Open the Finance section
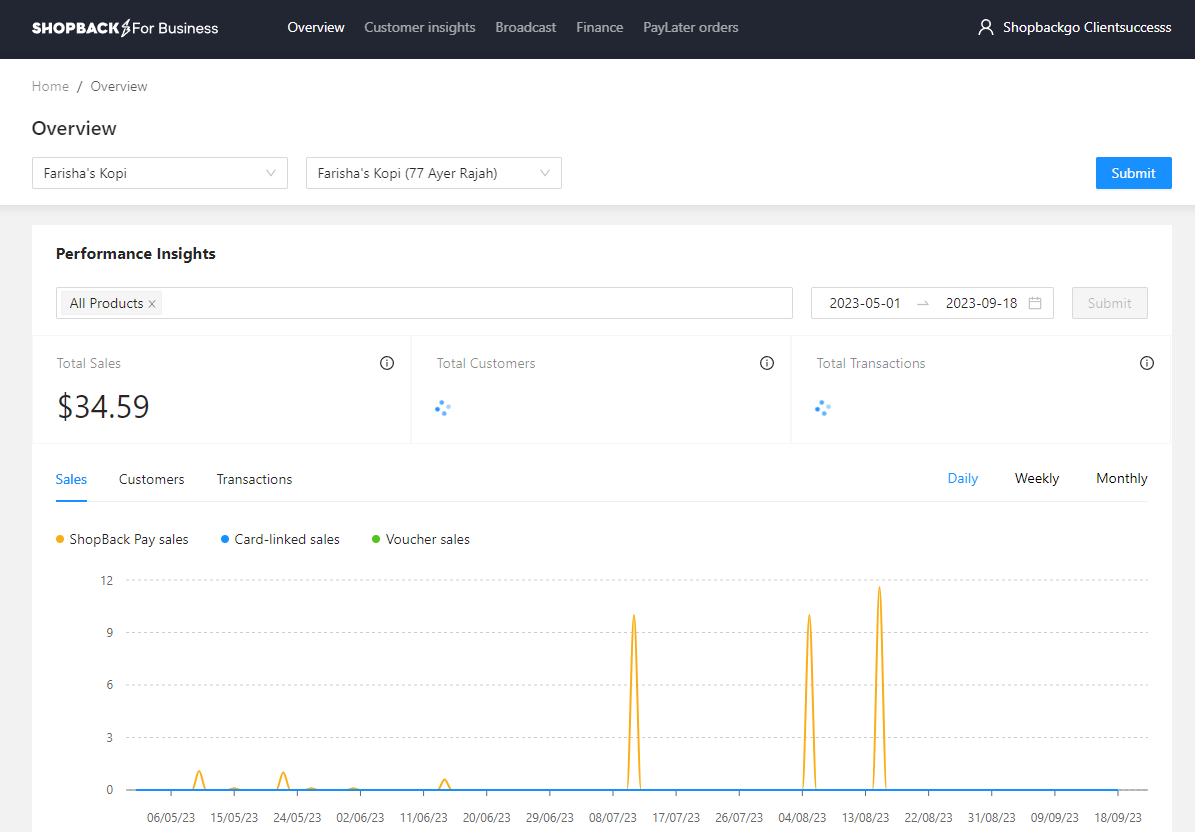This screenshot has width=1195, height=832. (x=599, y=27)
